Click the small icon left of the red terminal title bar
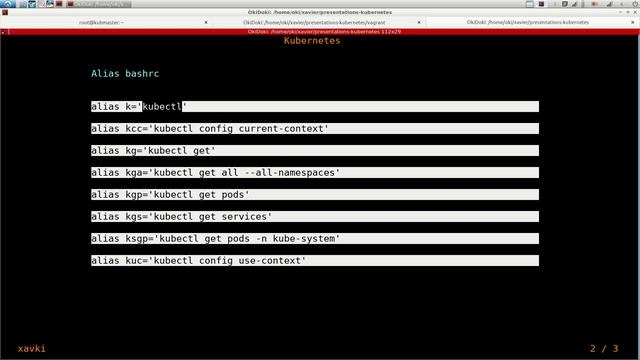The width and height of the screenshot is (640, 360). coord(4,31)
